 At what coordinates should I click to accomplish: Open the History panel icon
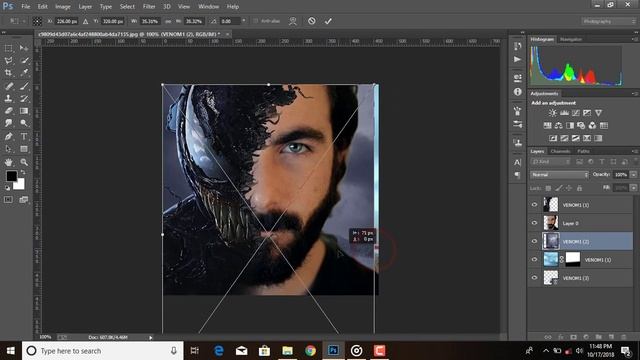(518, 46)
